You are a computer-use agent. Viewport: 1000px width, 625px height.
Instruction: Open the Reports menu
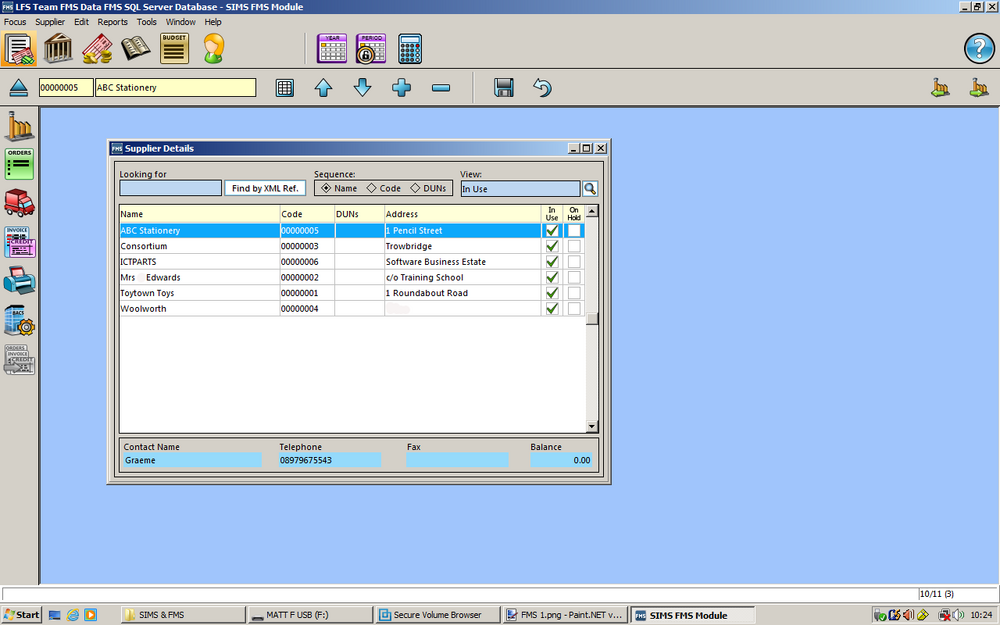point(112,22)
